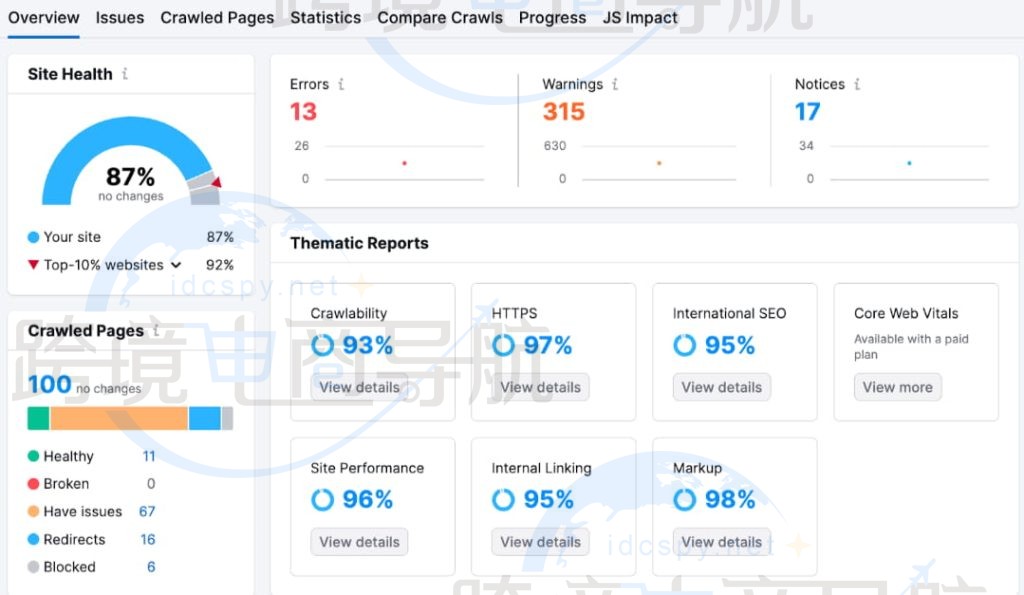This screenshot has height=595, width=1024.
Task: Click the Errors trend sparkline dot
Action: pos(404,162)
